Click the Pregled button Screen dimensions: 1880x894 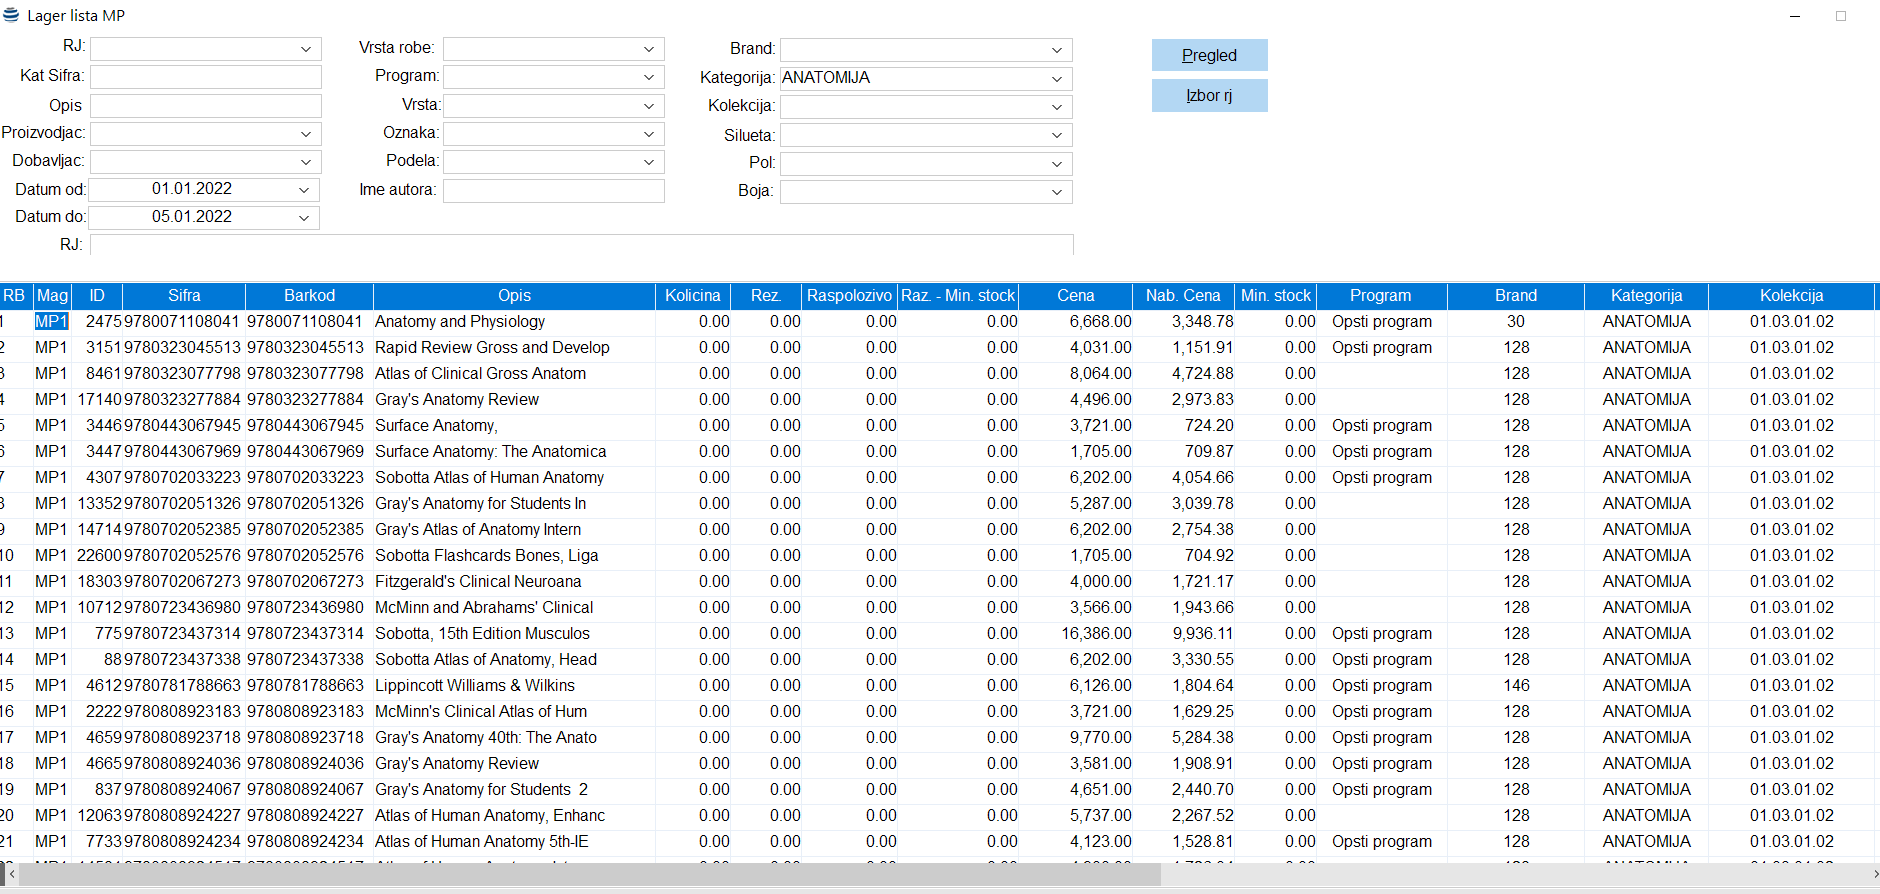[1209, 55]
